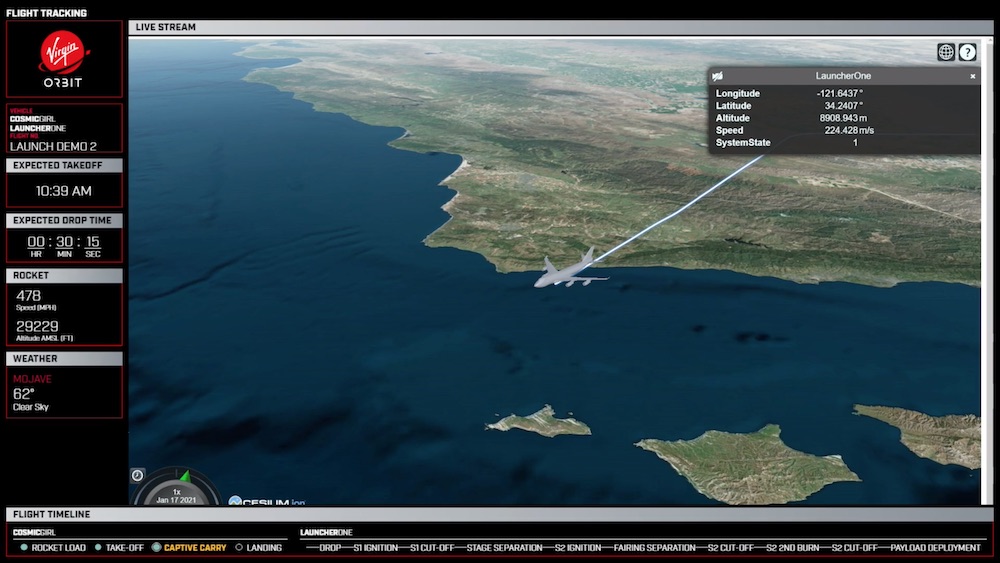This screenshot has width=1000, height=563.
Task: Click the Jan 17 2021 date on dial
Action: tap(177, 500)
